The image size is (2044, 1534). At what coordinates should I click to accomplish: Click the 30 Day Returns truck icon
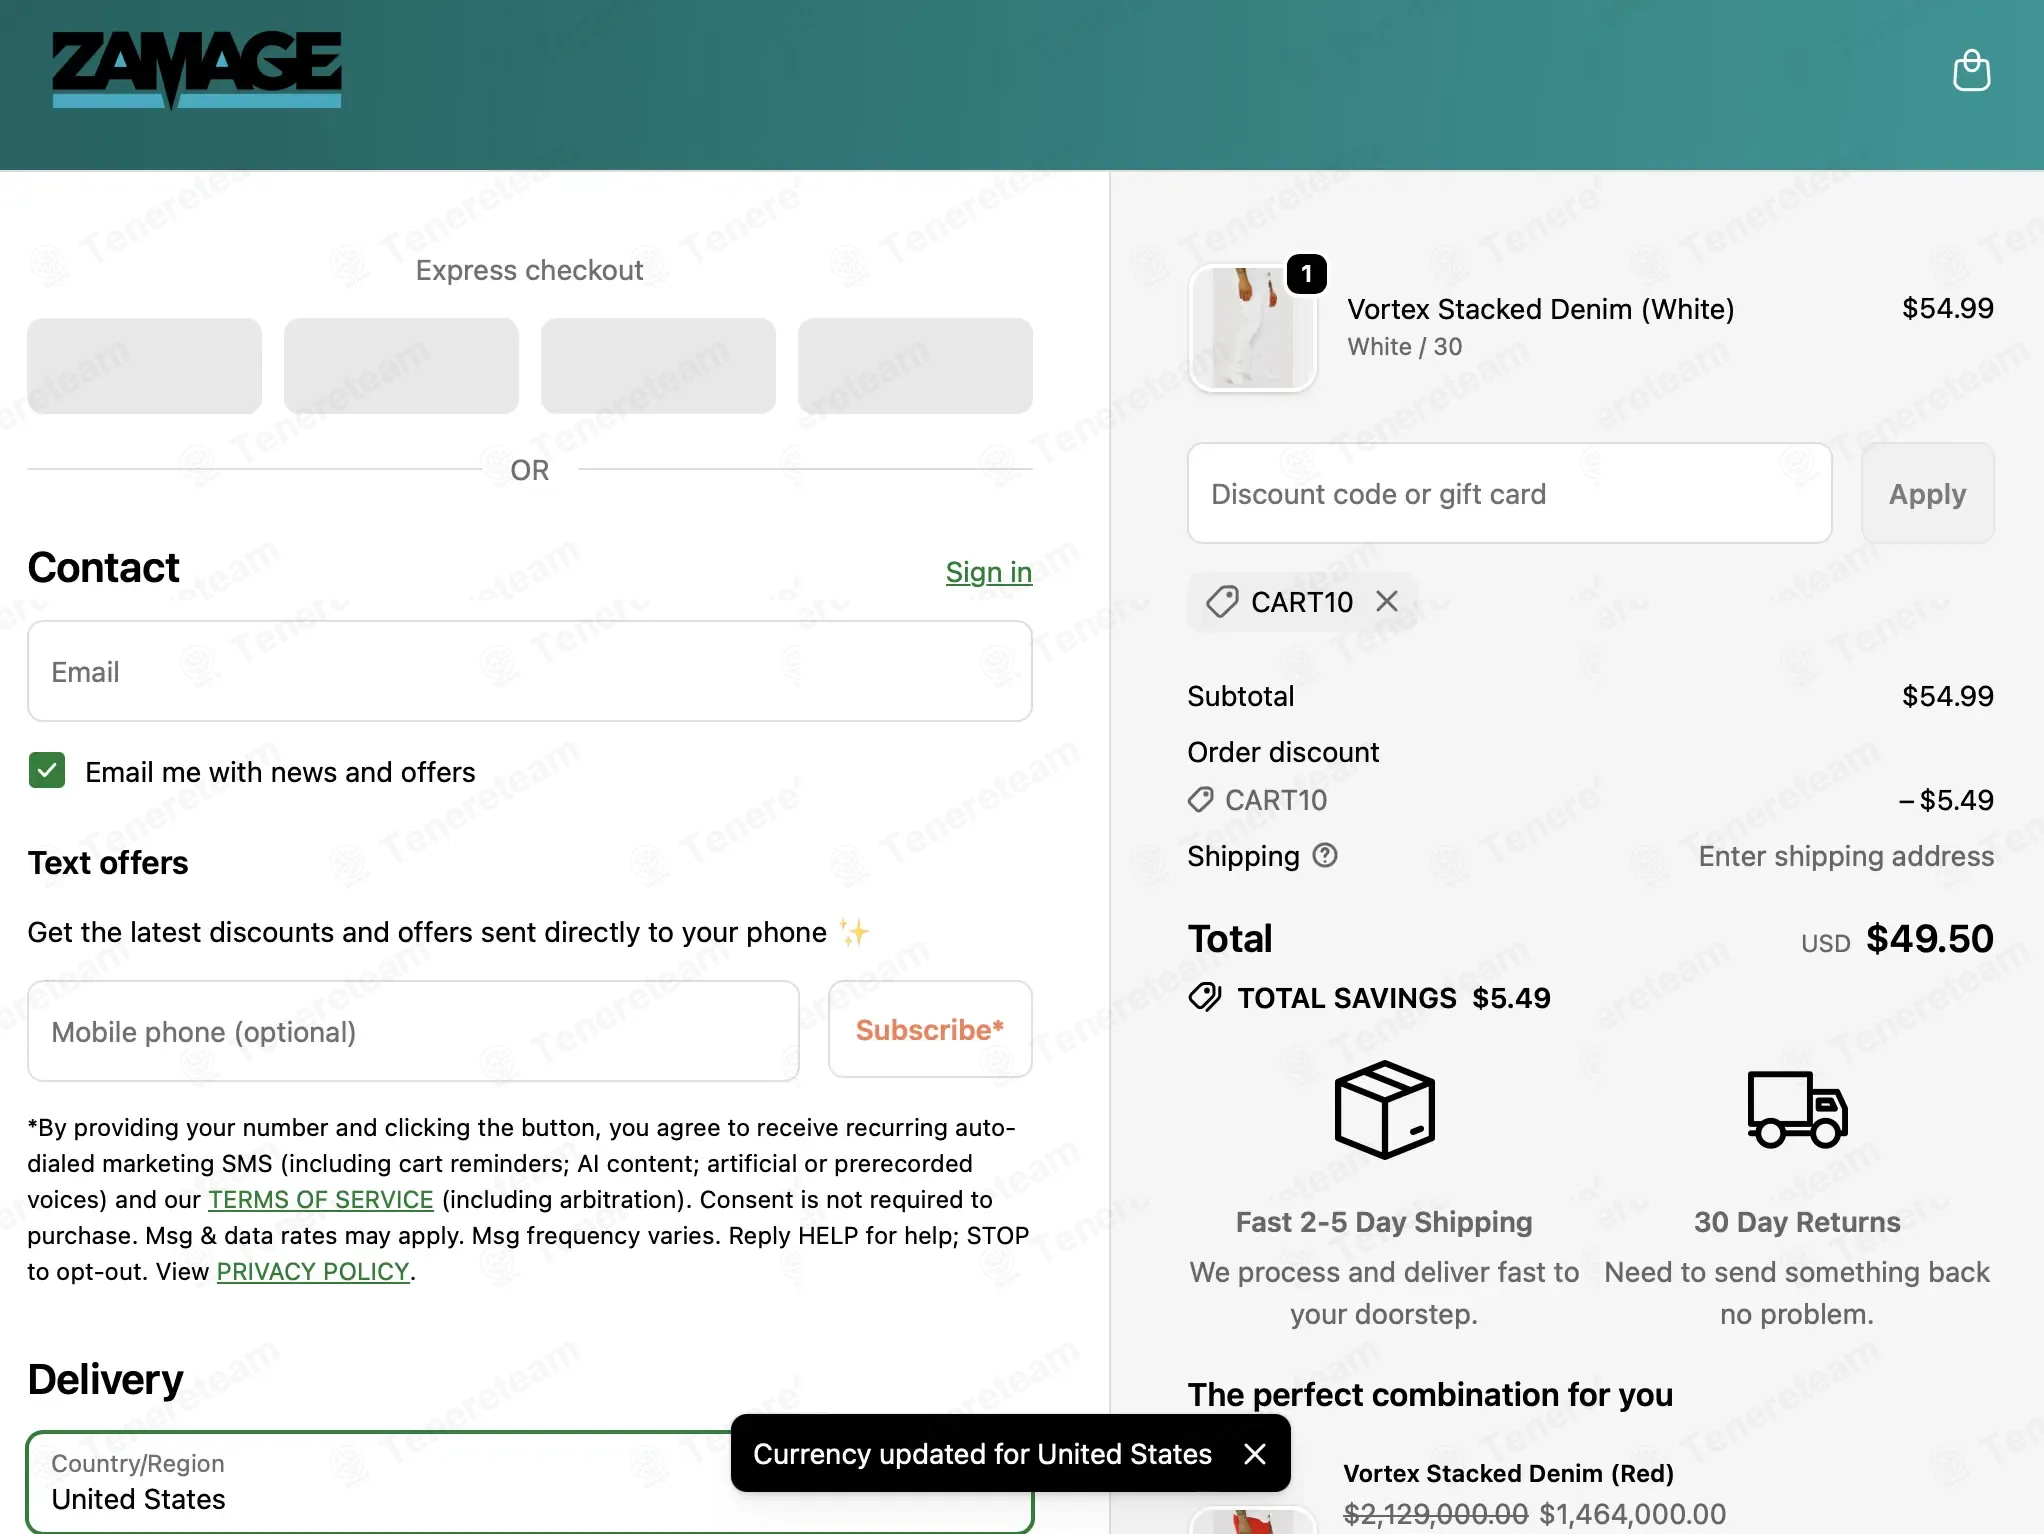coord(1797,1109)
